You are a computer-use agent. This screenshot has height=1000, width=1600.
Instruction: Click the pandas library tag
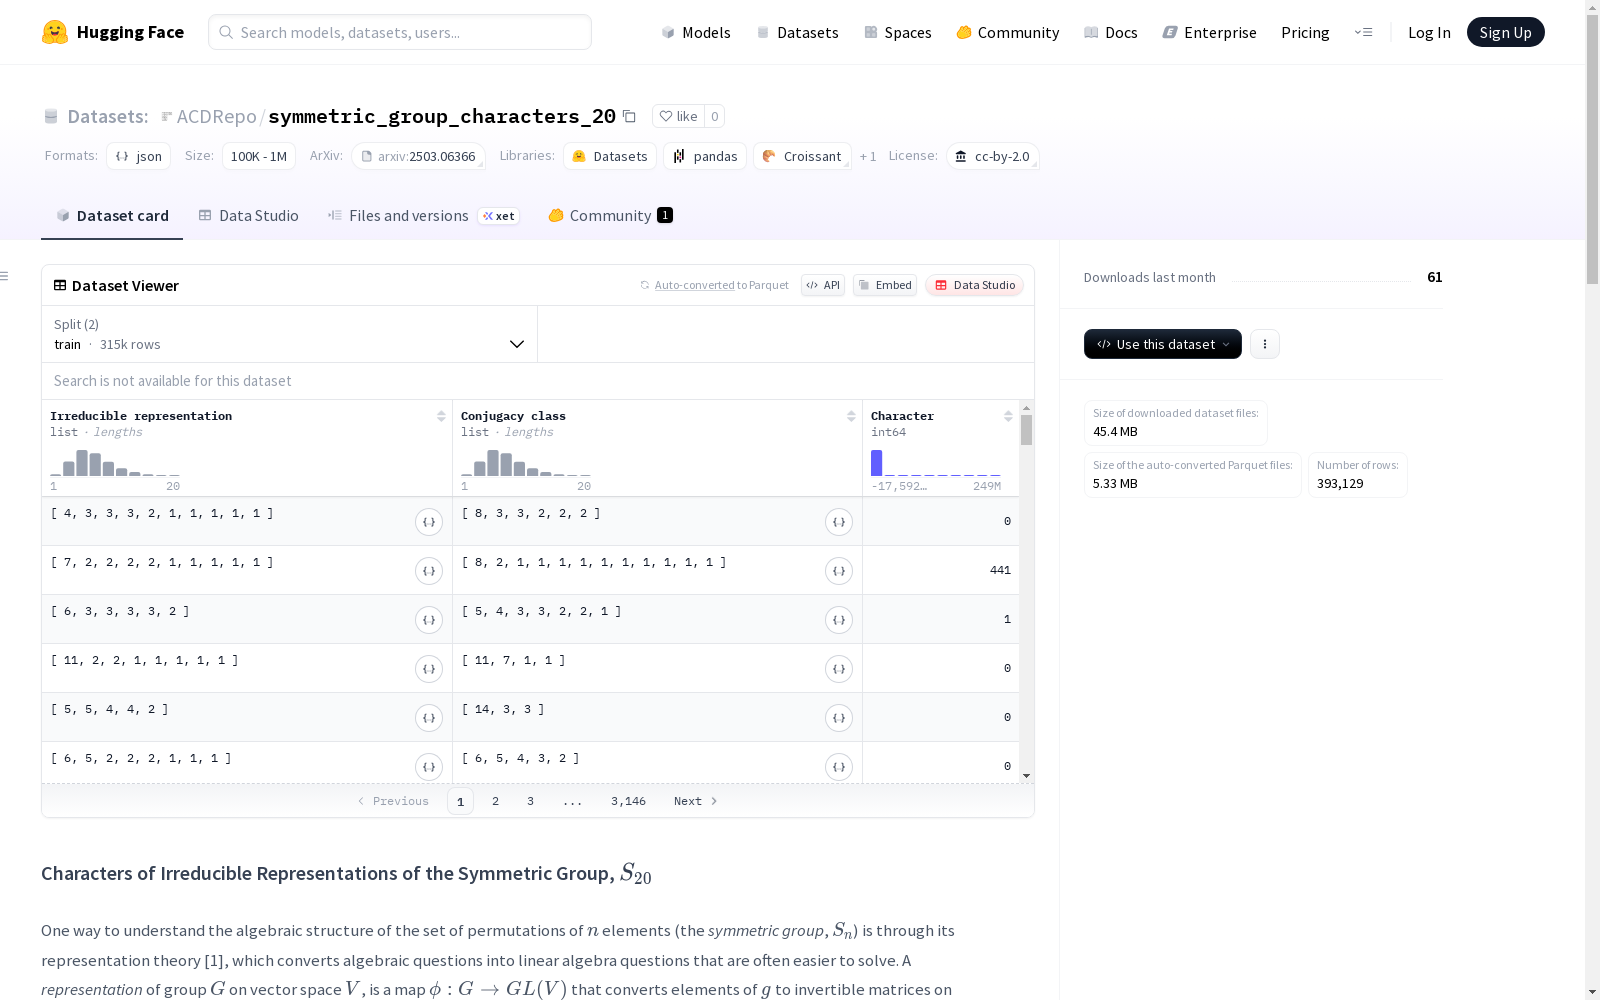705,156
